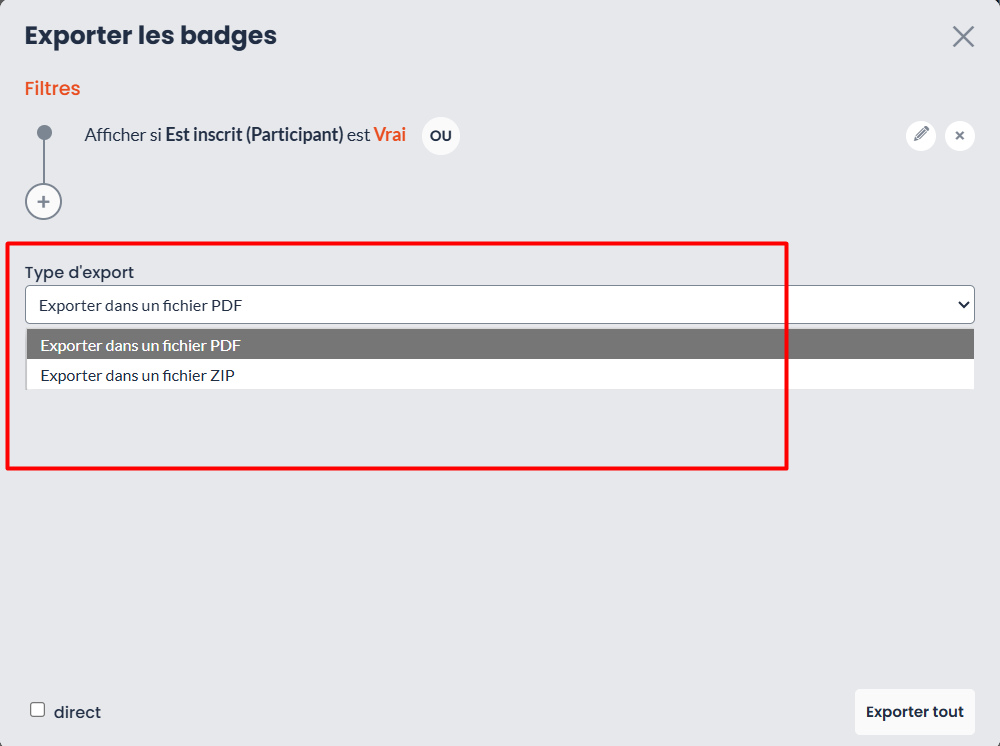Click the orange Vrai value
Screen dimensions: 1000x746
(390, 135)
